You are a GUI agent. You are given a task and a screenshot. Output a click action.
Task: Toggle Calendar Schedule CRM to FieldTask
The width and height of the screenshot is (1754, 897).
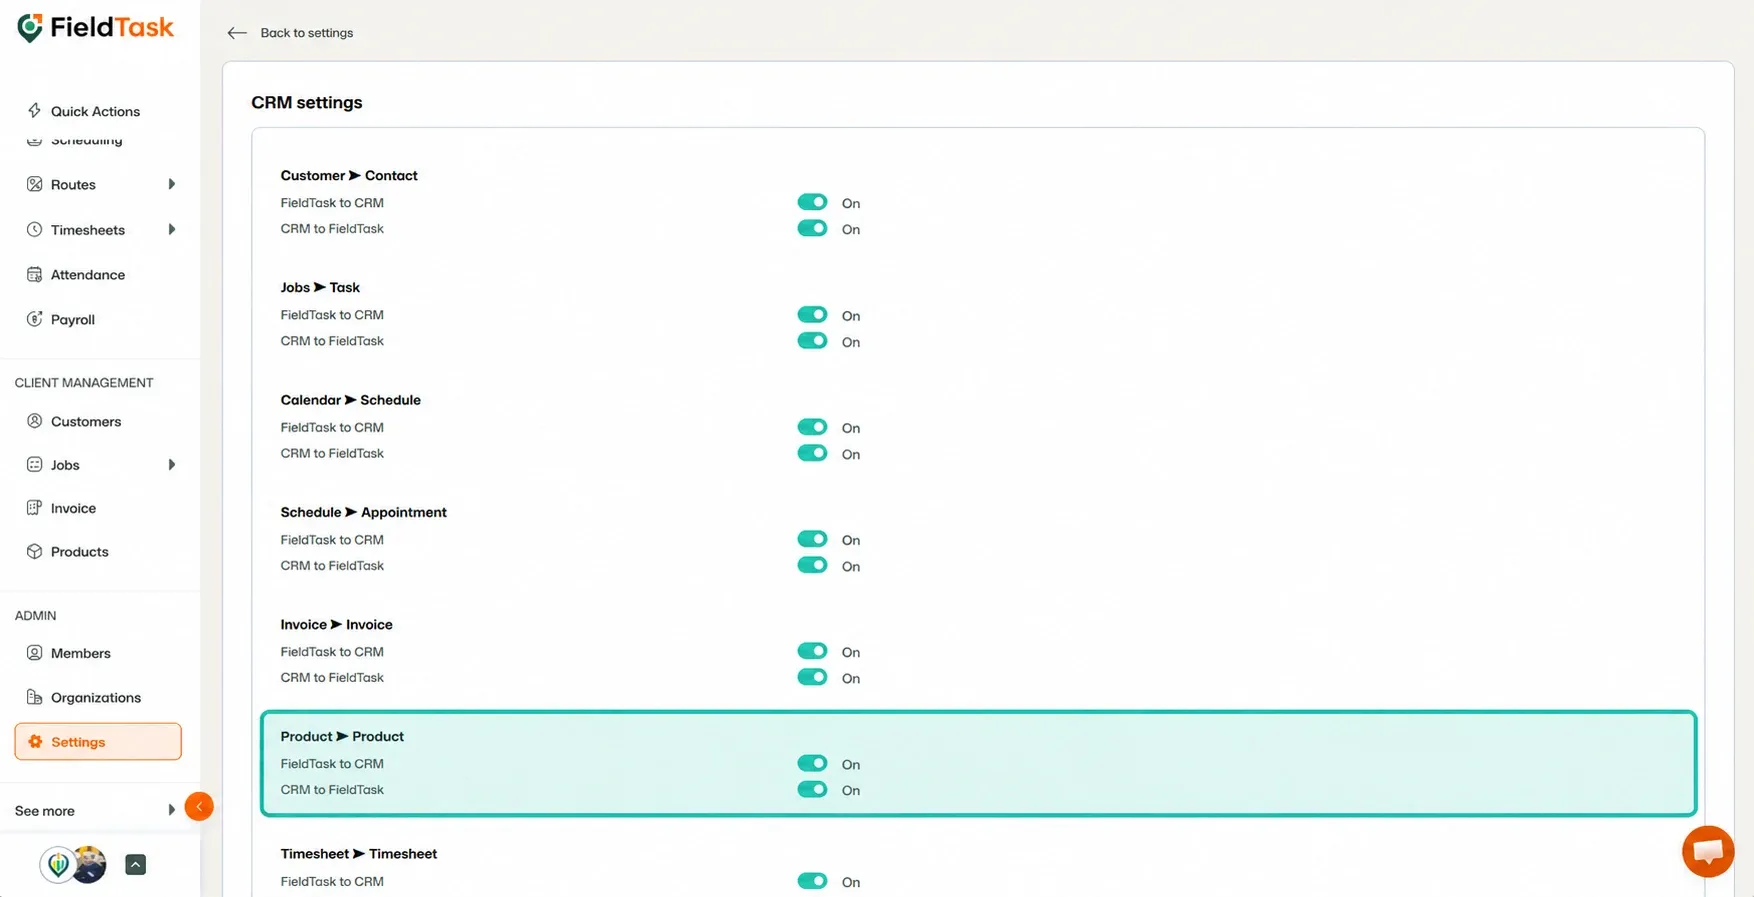812,453
